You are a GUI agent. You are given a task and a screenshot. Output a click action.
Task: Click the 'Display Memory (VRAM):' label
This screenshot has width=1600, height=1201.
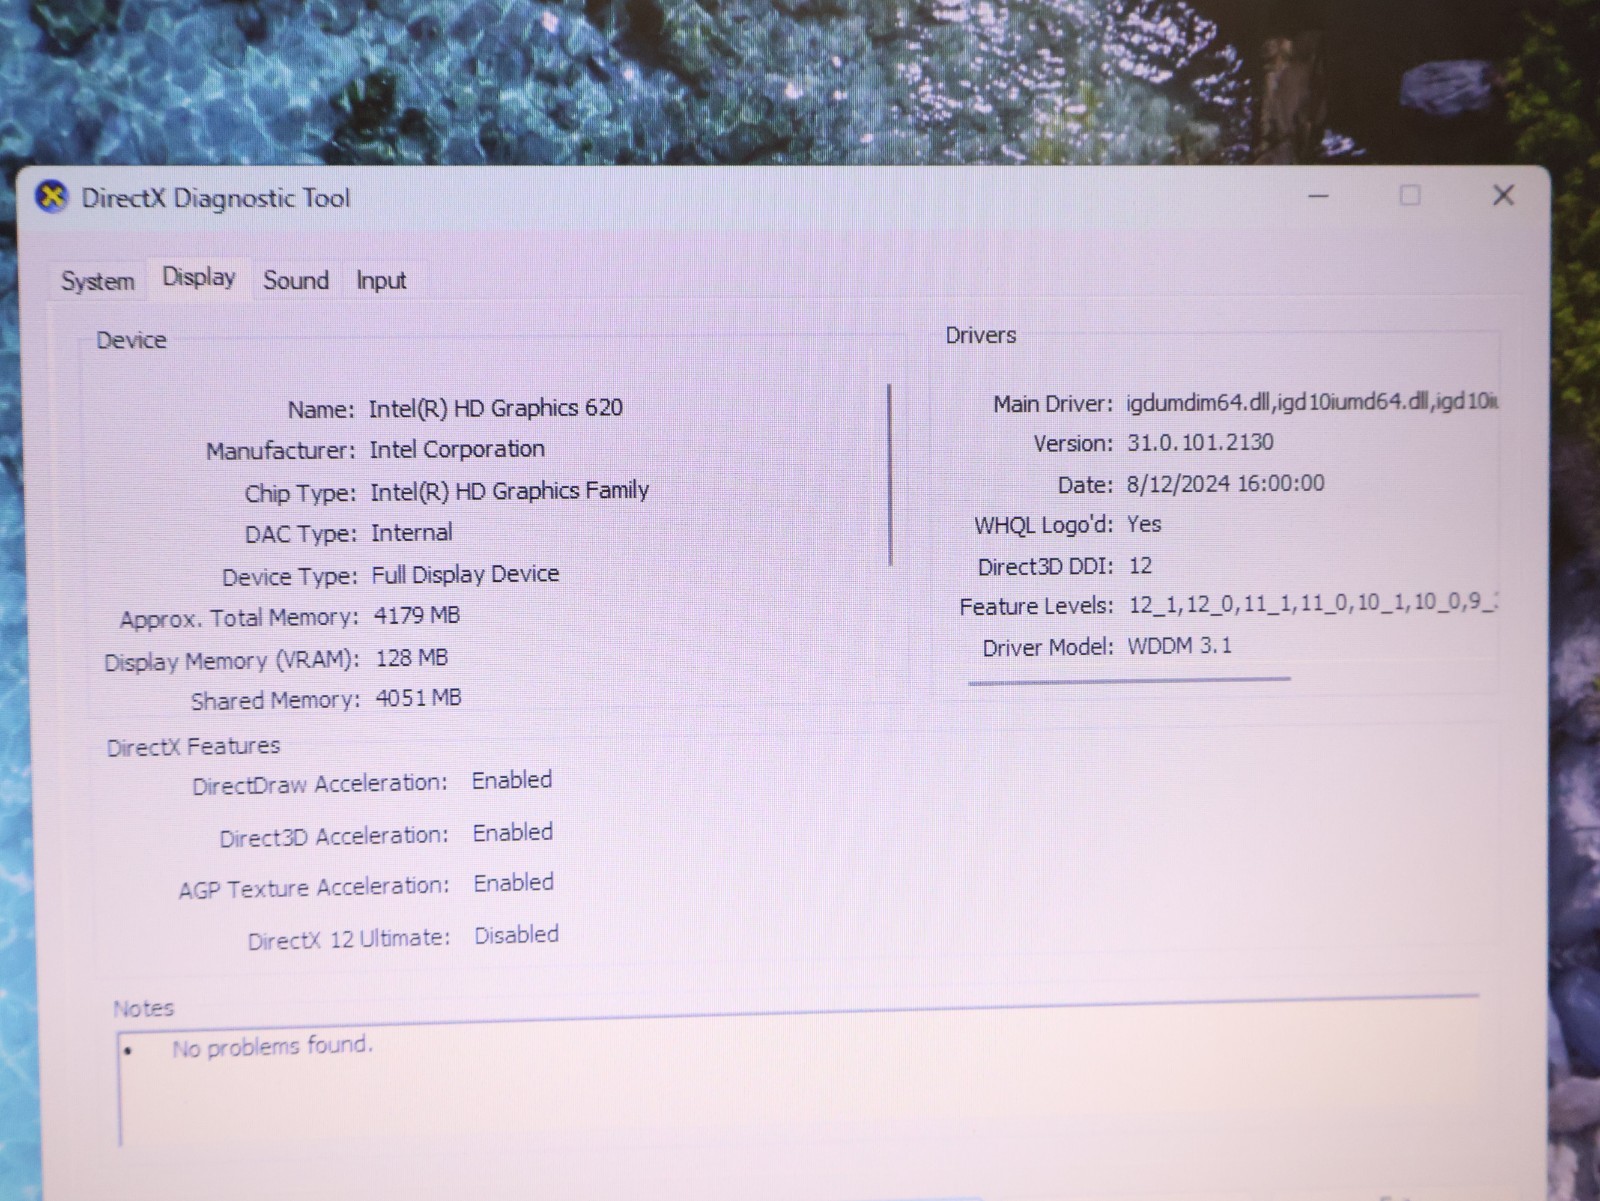pos(232,661)
